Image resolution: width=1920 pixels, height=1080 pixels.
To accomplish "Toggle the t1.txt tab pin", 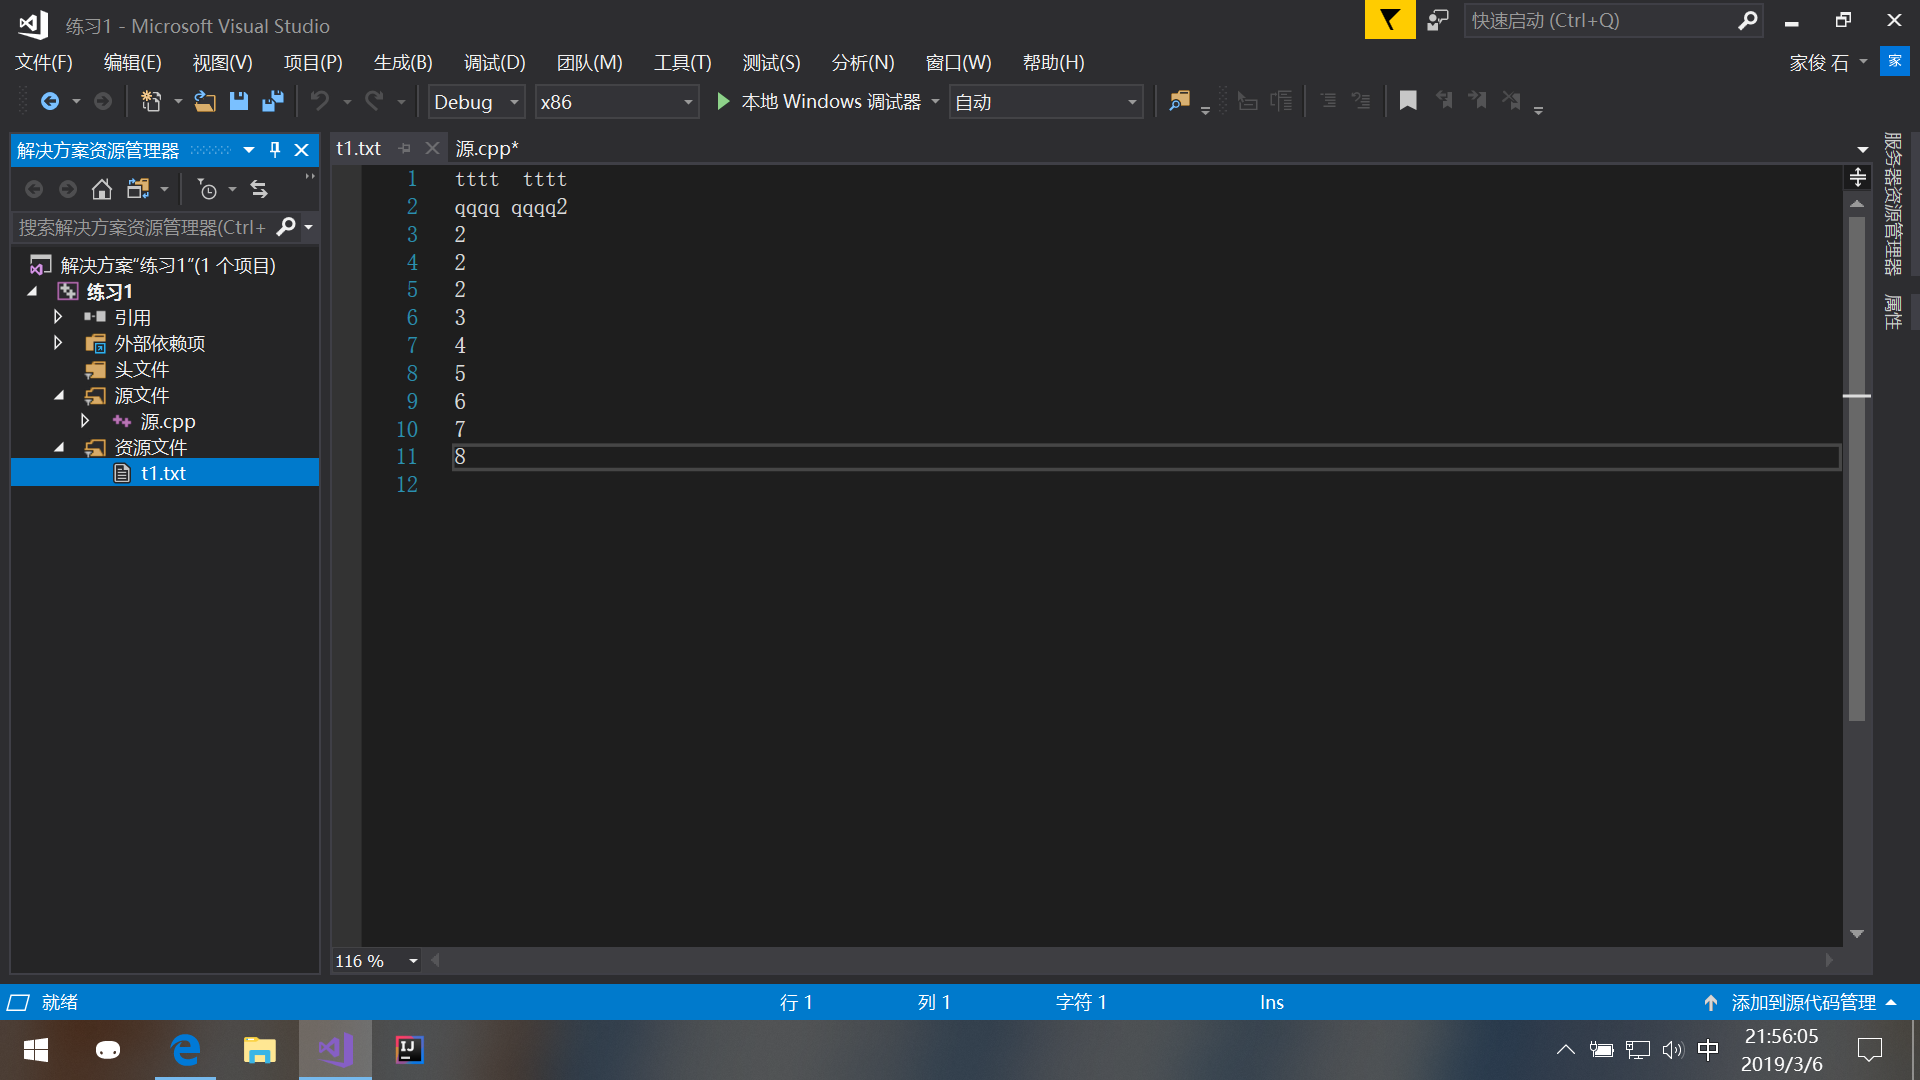I will [405, 148].
